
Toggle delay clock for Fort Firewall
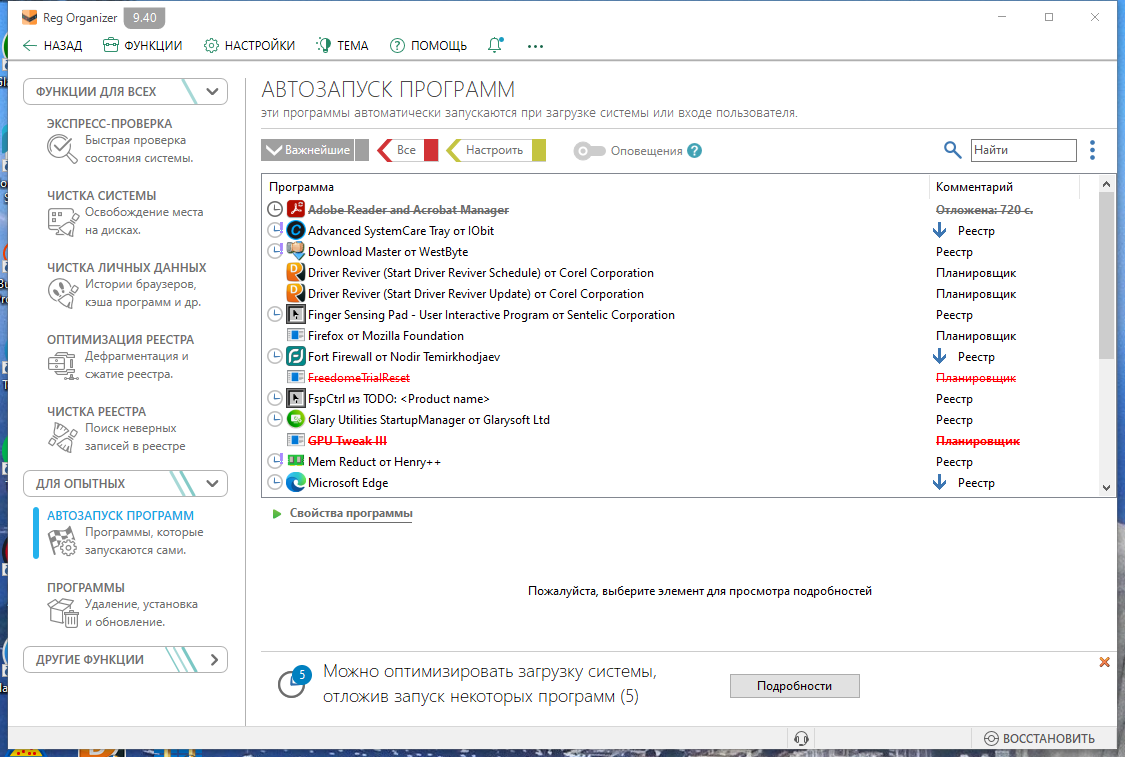[x=275, y=357]
